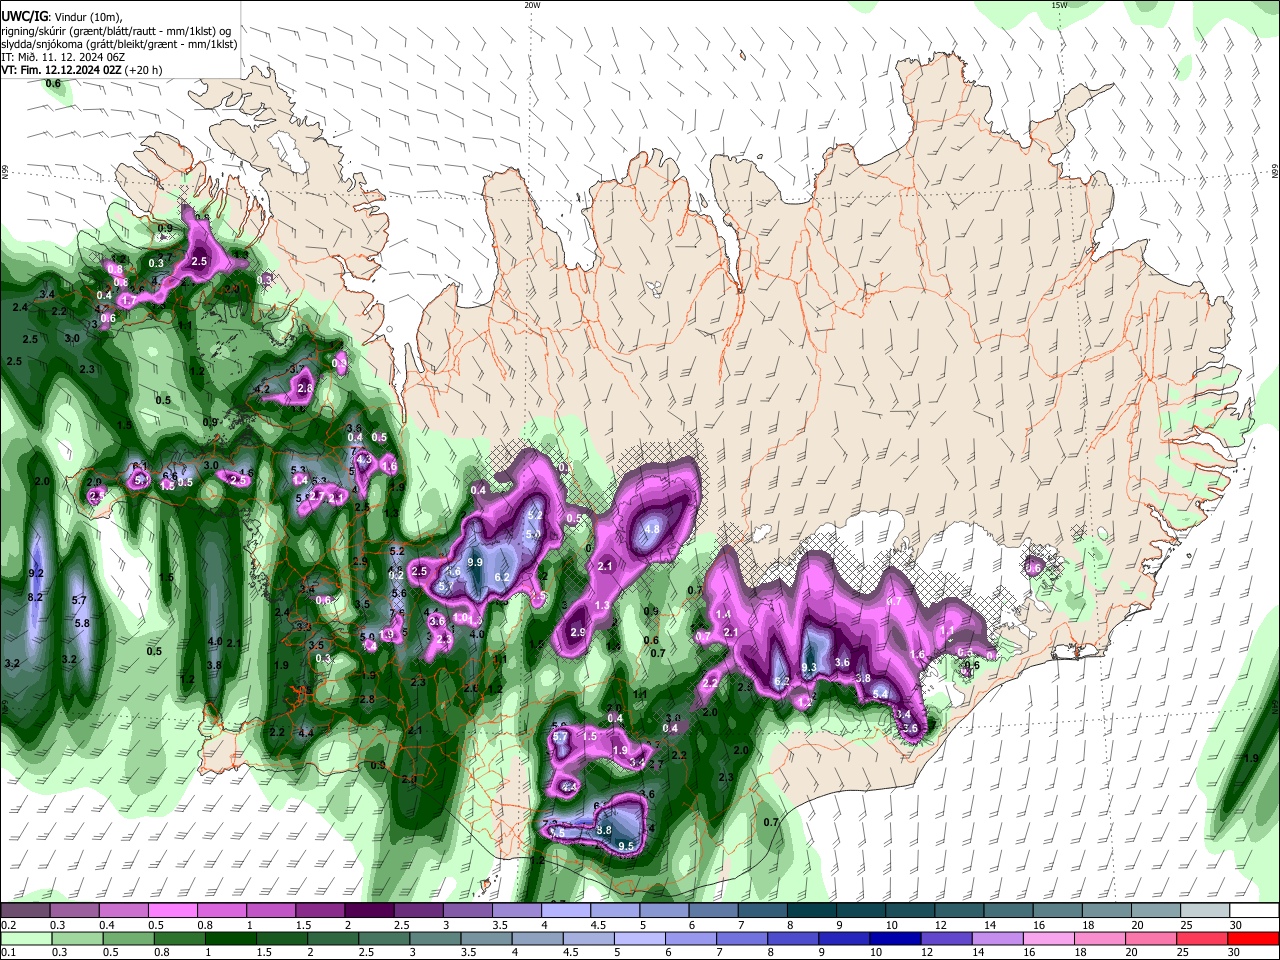This screenshot has height=960, width=1280.
Task: Click the '5.8' value on the left
Action: coord(82,623)
